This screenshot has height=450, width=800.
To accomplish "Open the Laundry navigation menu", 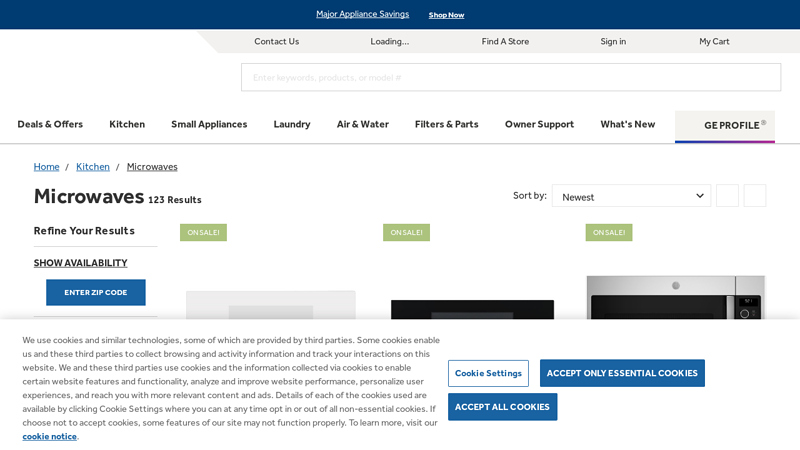I will click(x=292, y=125).
